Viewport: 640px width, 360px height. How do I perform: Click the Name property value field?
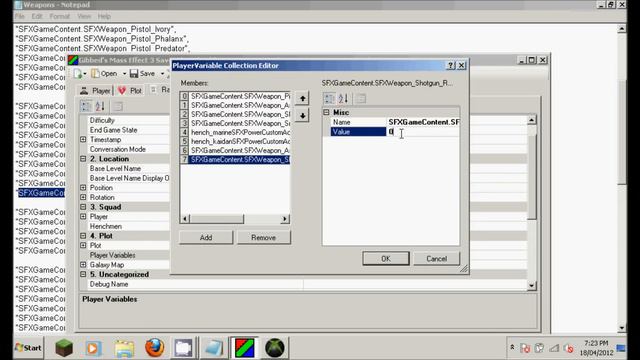422,122
